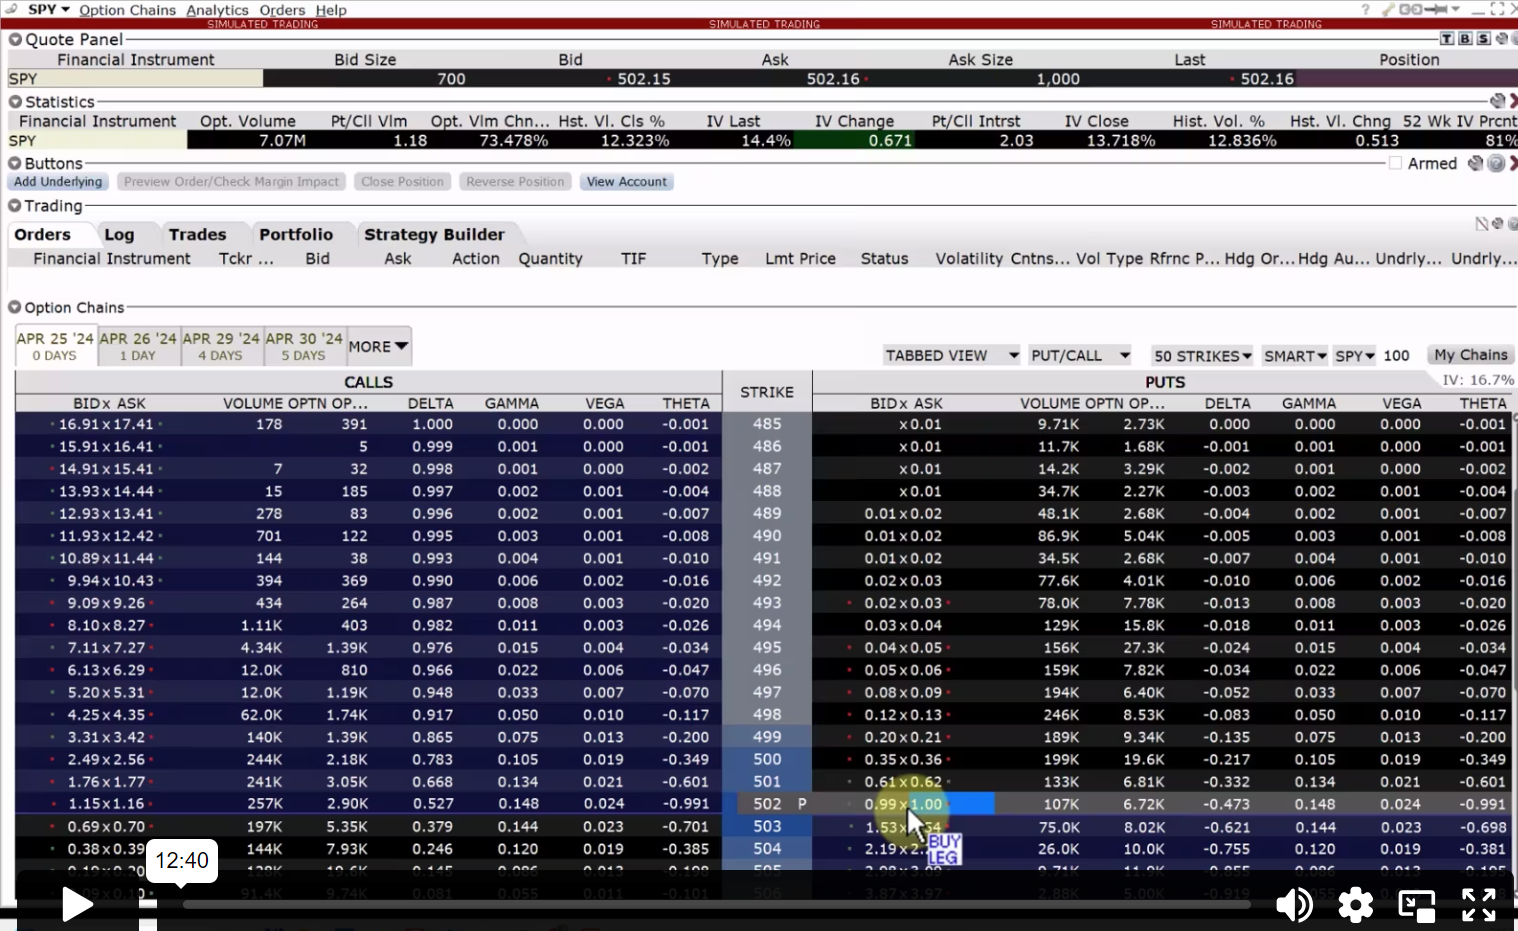Open the PUT/CALL dropdown
The width and height of the screenshot is (1518, 931).
click(x=1080, y=355)
